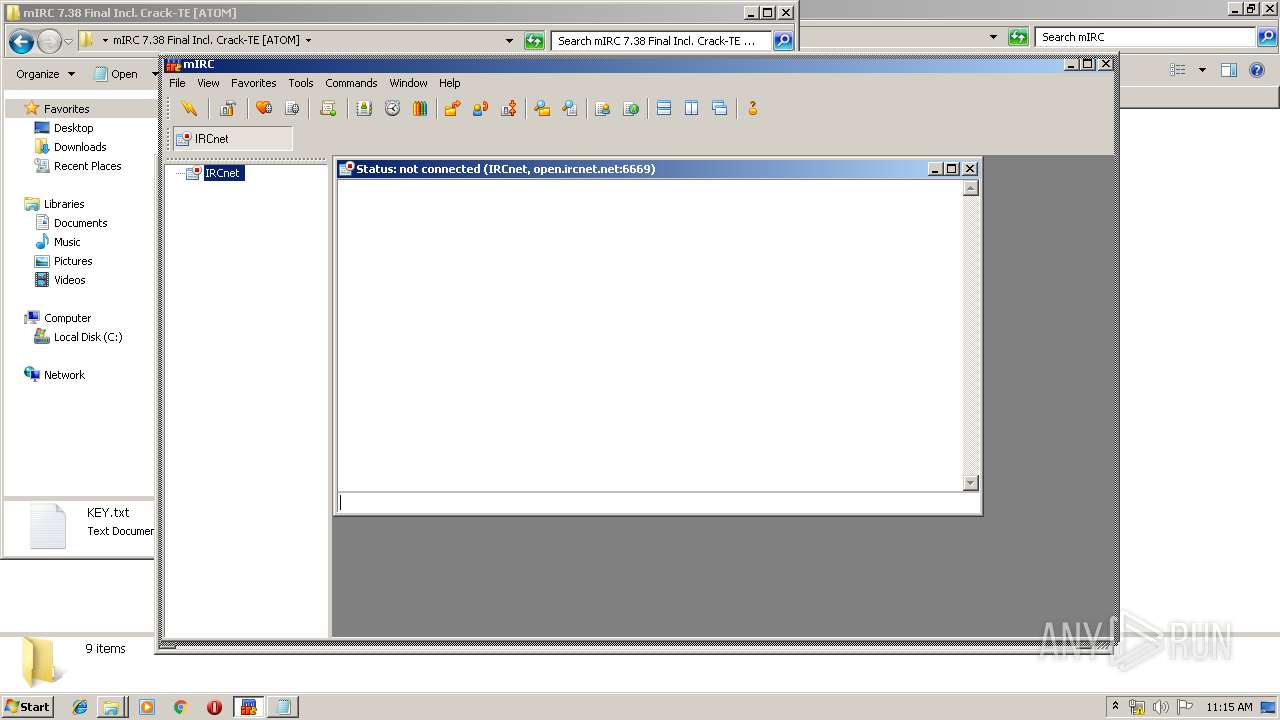Screen dimensions: 1280x720
Task: Open mIRC Commands menu
Action: (351, 83)
